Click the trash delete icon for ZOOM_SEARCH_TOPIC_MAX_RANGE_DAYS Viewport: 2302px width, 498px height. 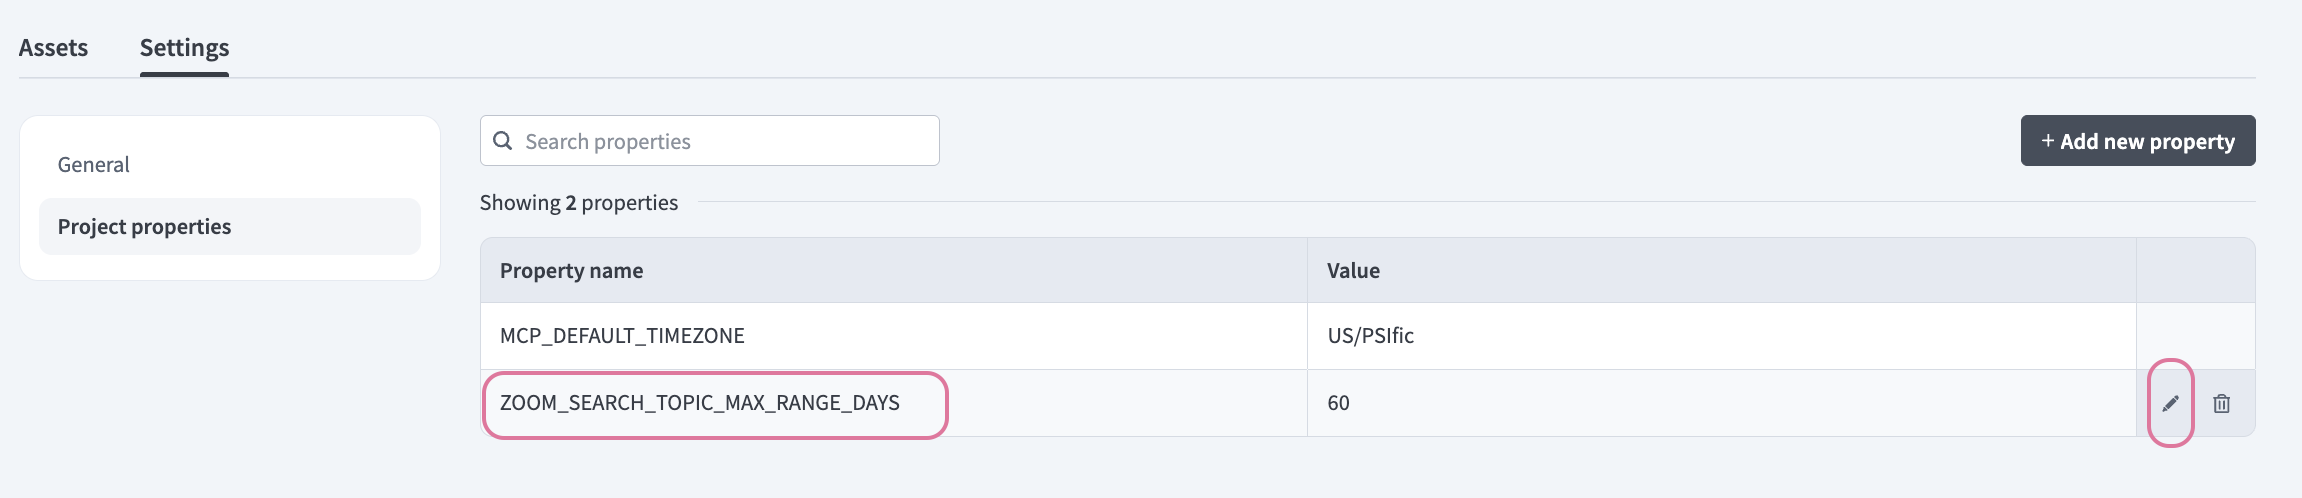[x=2221, y=403]
